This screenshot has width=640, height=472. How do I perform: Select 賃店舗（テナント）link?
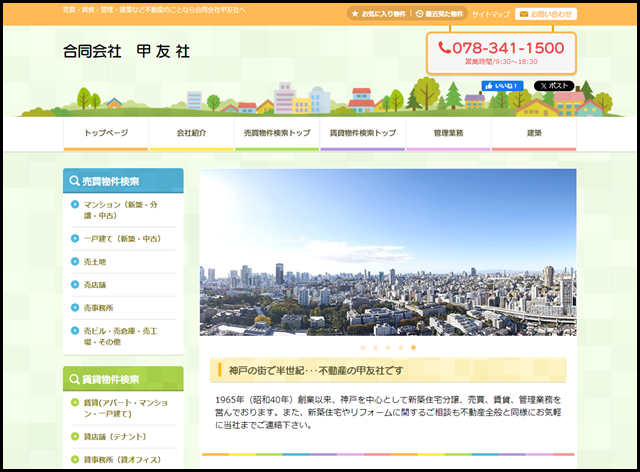[115, 436]
